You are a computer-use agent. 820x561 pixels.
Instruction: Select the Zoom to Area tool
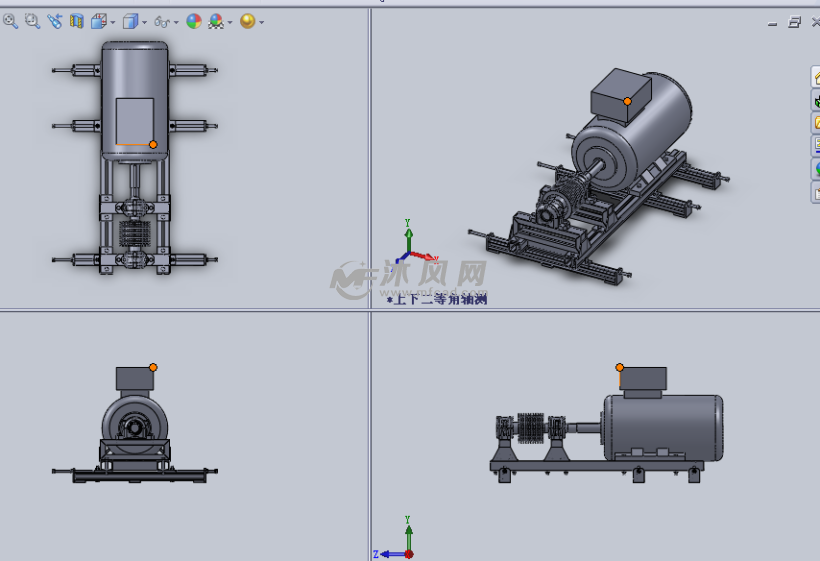(x=32, y=21)
